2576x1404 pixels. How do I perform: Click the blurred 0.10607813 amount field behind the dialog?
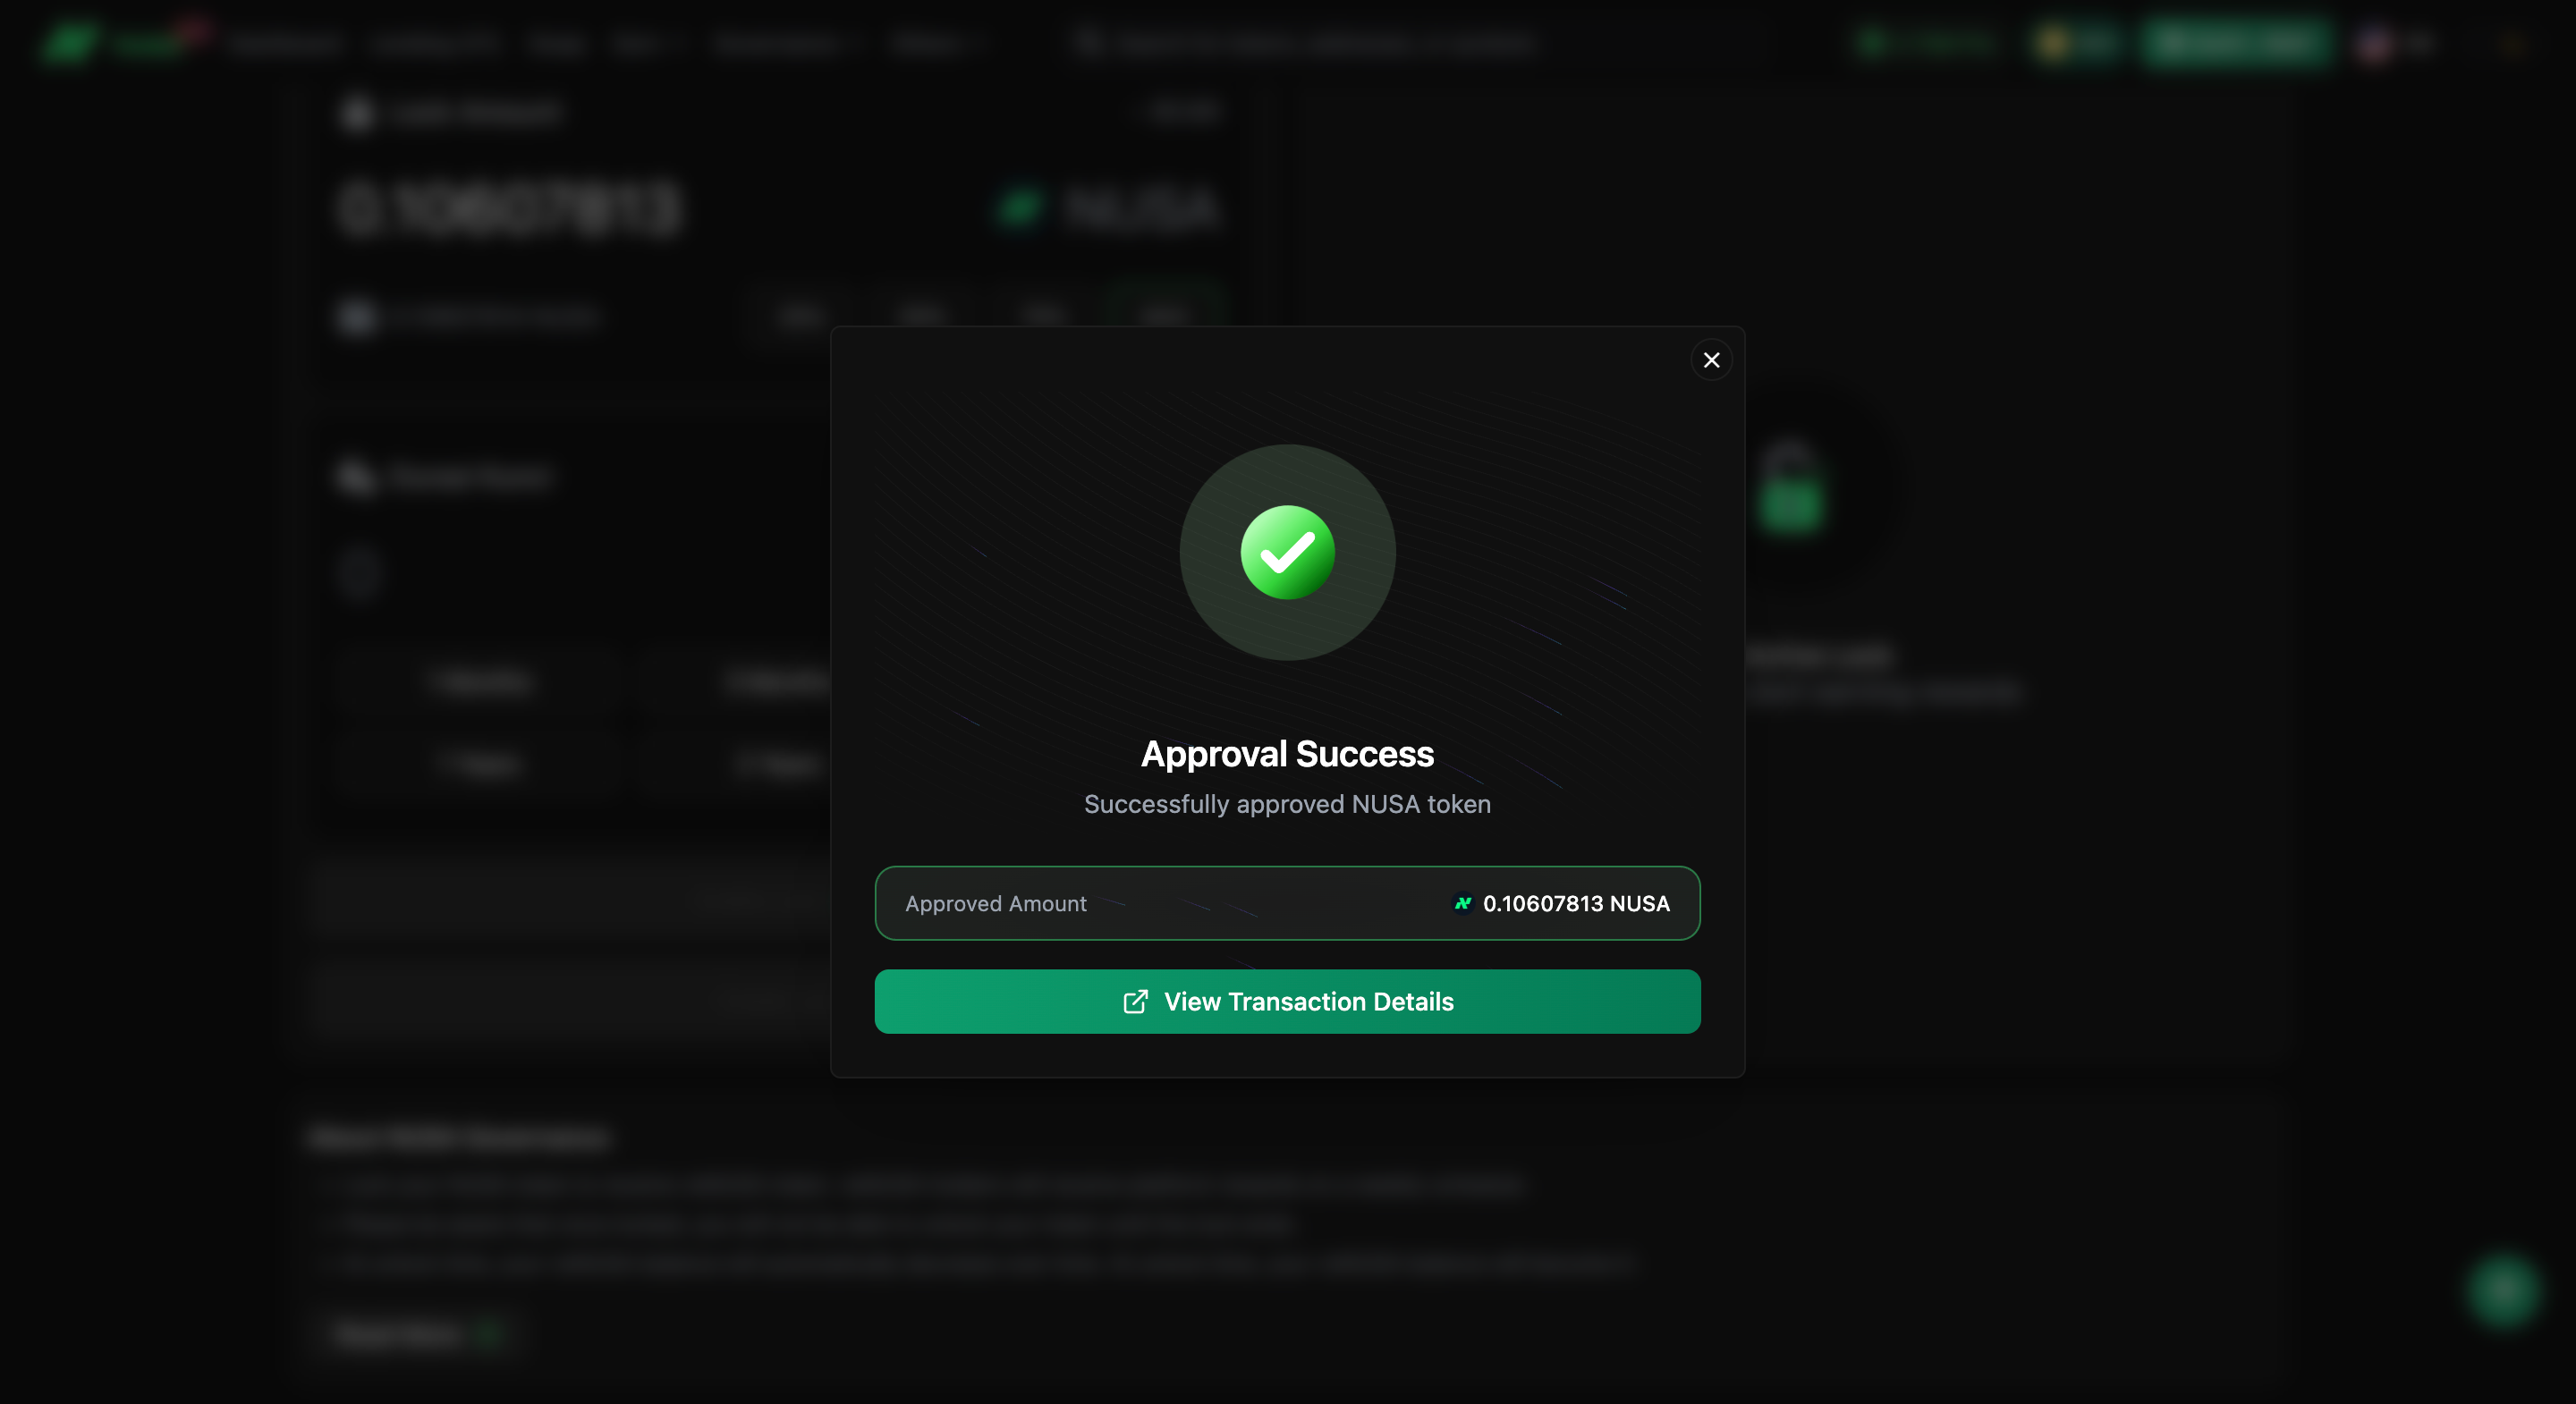(x=510, y=208)
